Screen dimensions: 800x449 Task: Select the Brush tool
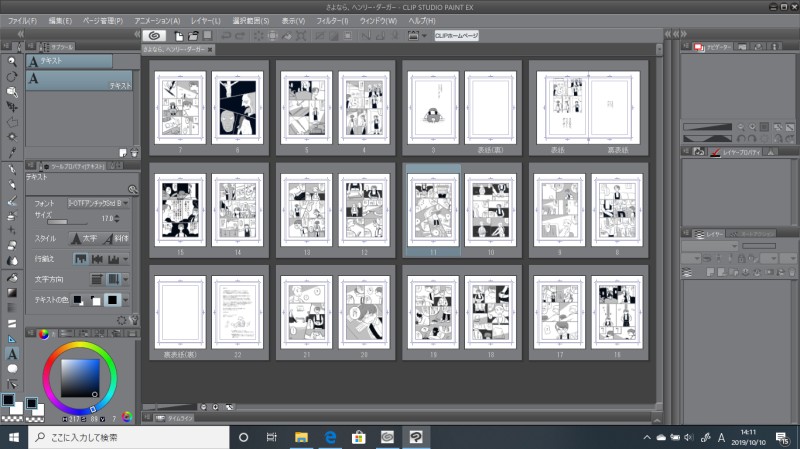(12, 201)
